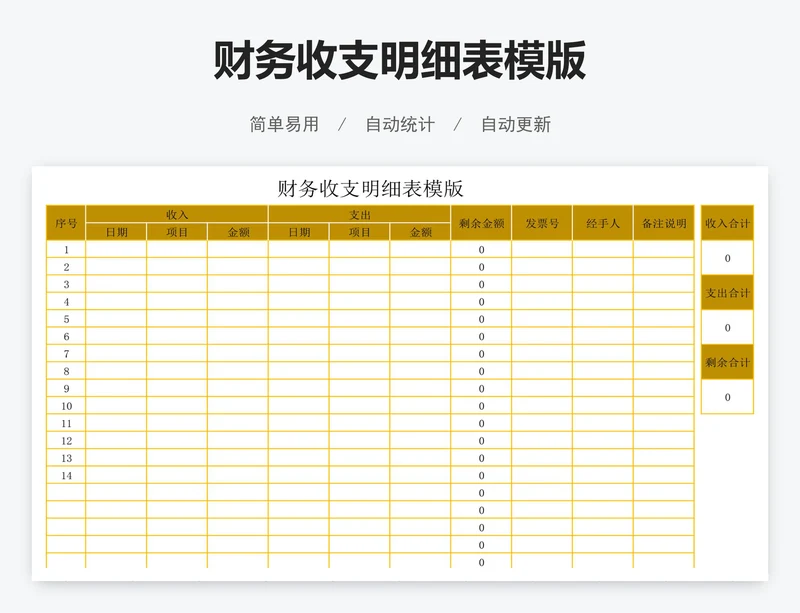Screen dimensions: 800x613
Task: Select serial number cell 5
Action: point(66,319)
